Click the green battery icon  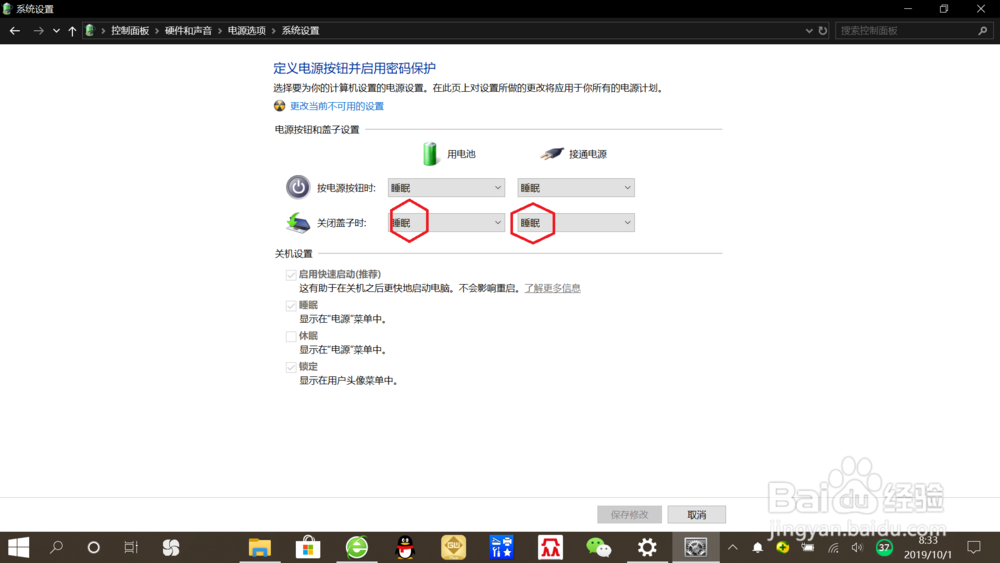[430, 154]
